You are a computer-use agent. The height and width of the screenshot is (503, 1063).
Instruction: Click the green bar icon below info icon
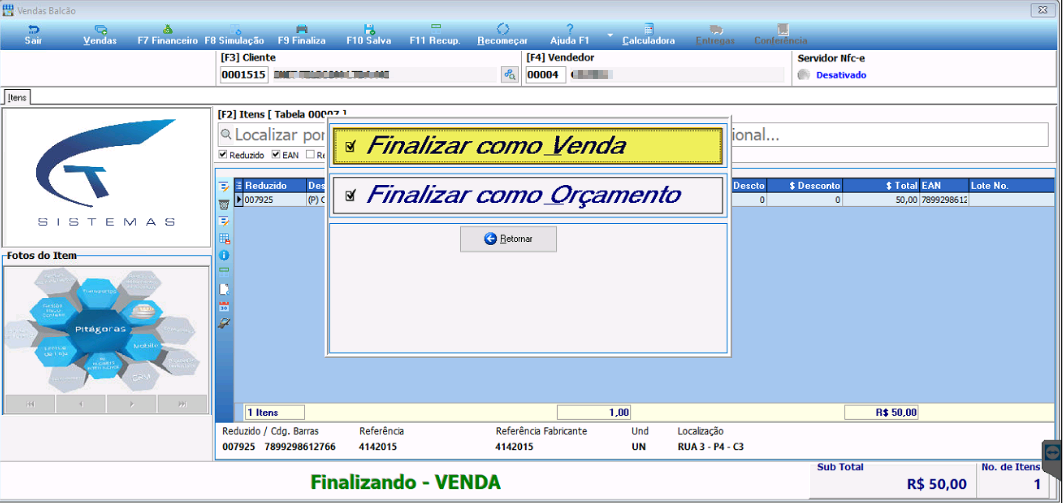tap(224, 272)
